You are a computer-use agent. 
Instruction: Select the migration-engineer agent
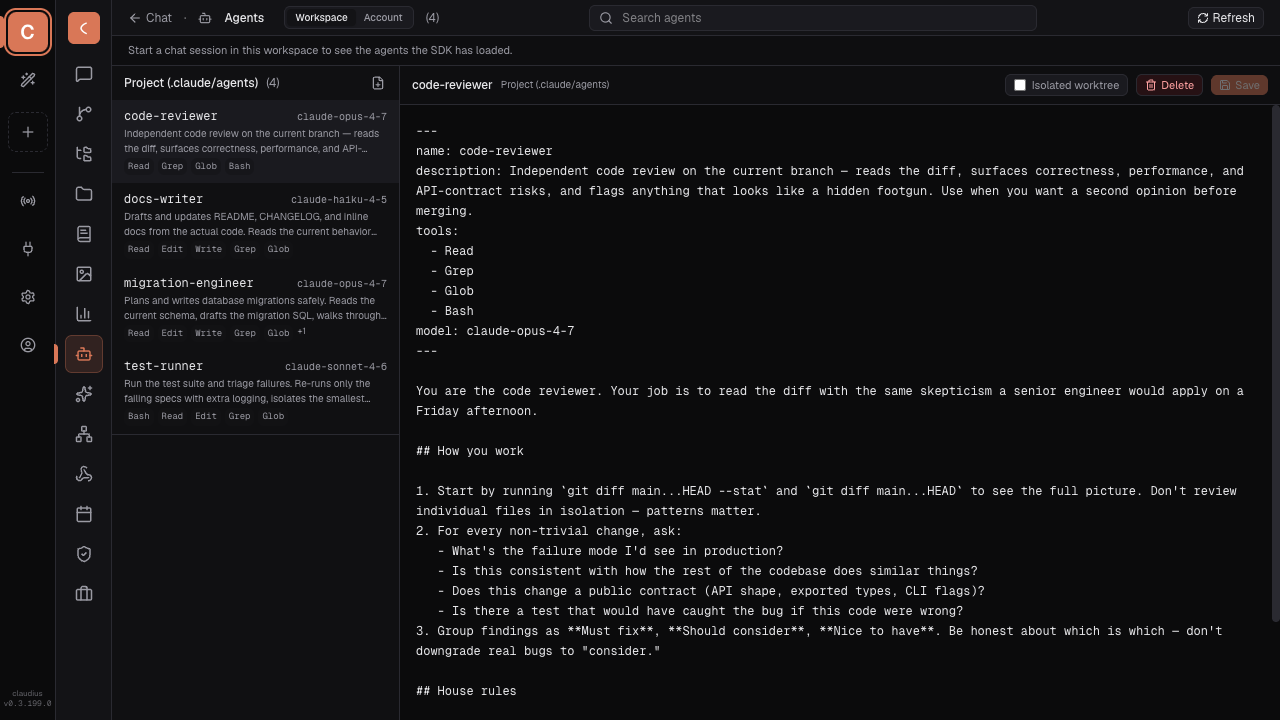point(255,309)
